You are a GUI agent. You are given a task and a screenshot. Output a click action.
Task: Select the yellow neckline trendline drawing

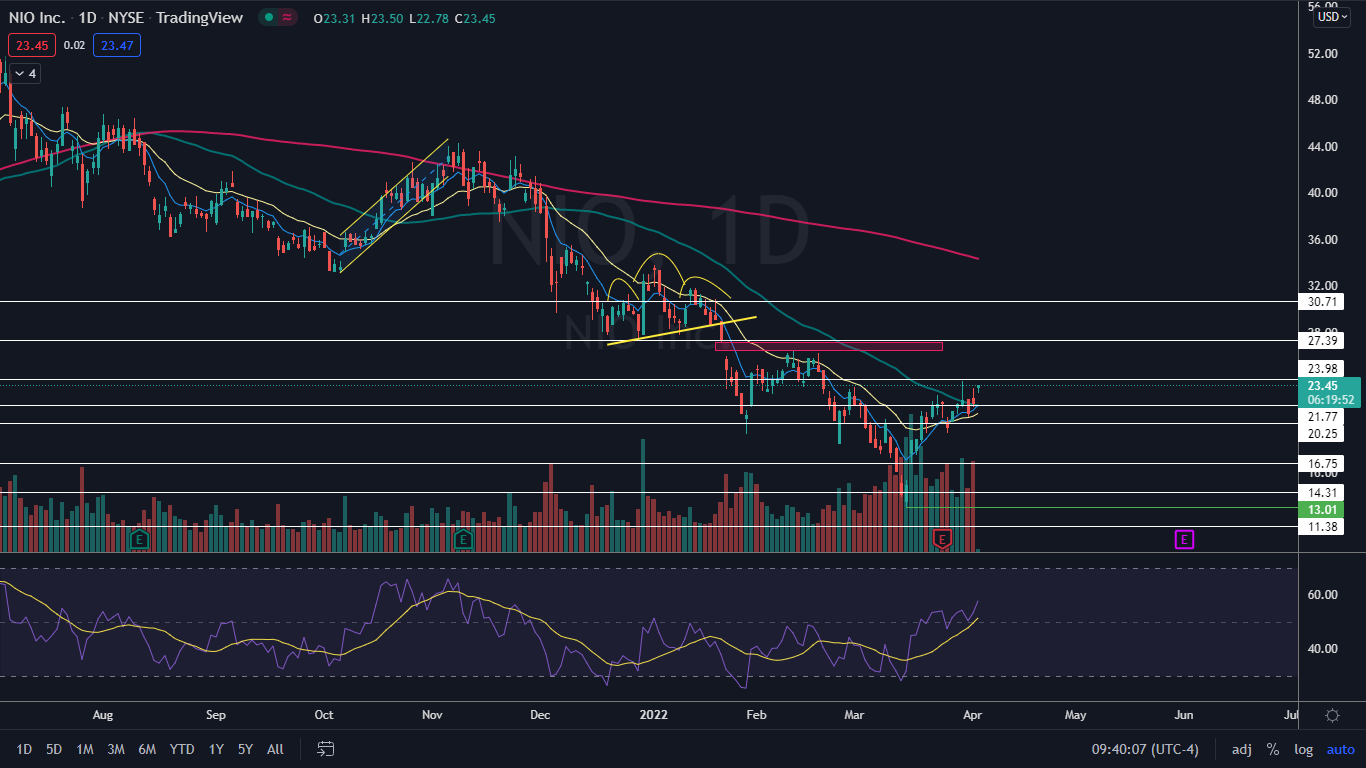pos(682,331)
